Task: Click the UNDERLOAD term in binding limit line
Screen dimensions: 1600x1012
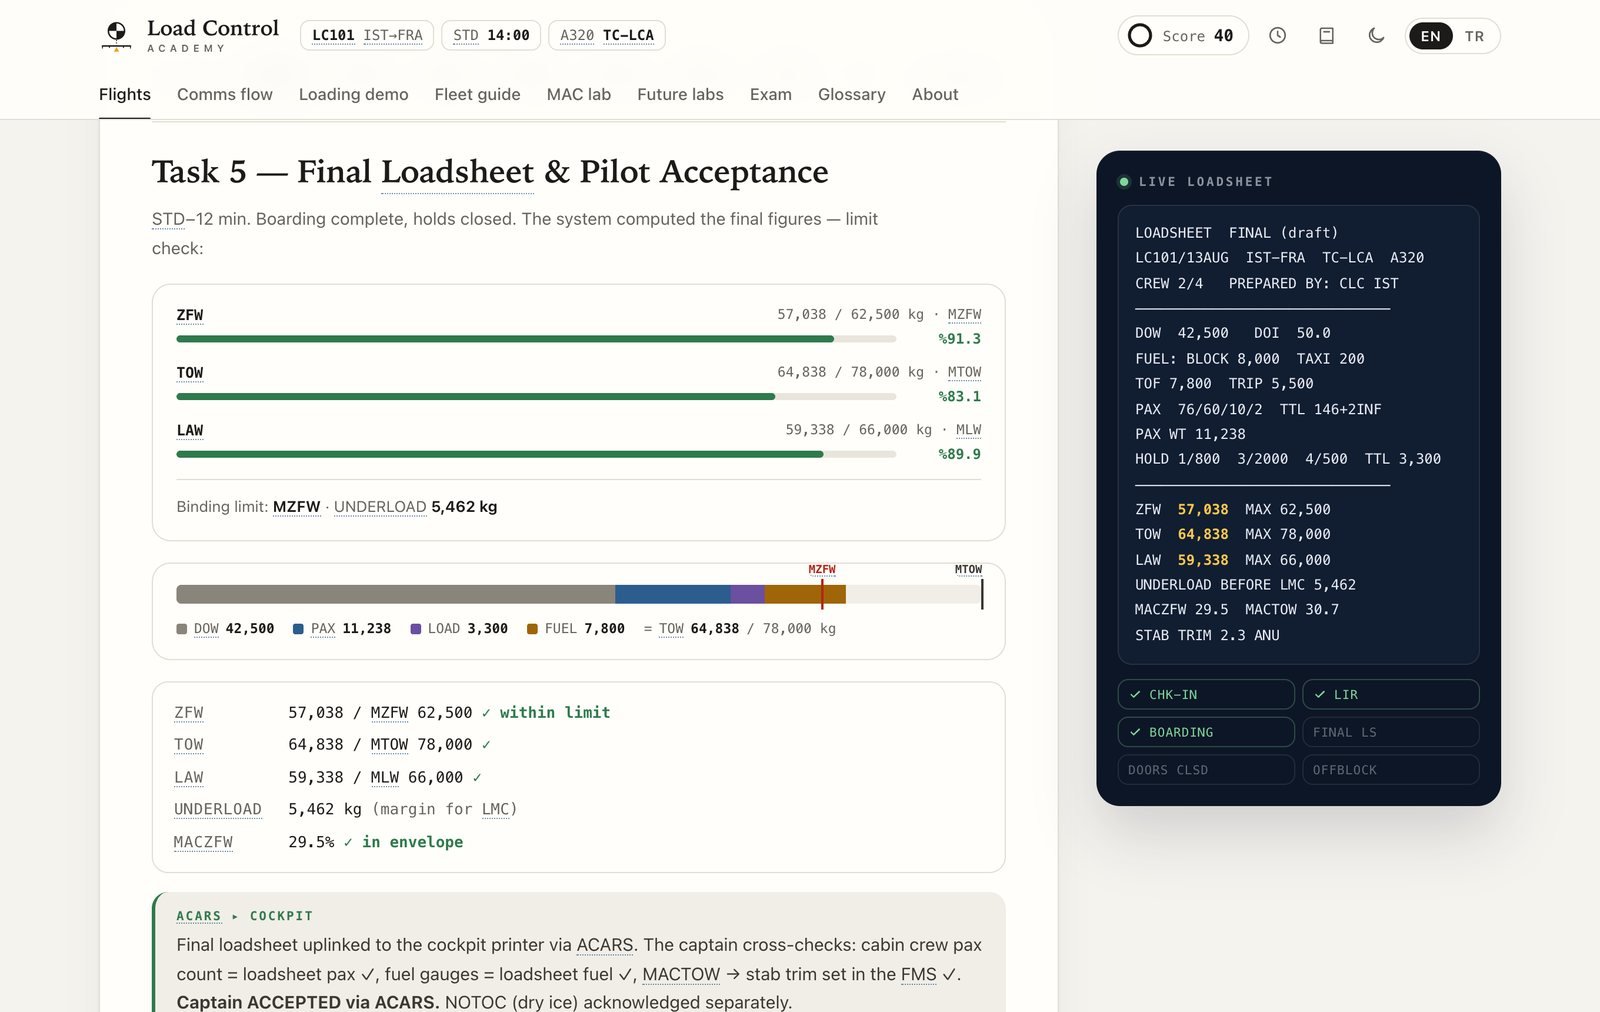Action: pyautogui.click(x=380, y=507)
